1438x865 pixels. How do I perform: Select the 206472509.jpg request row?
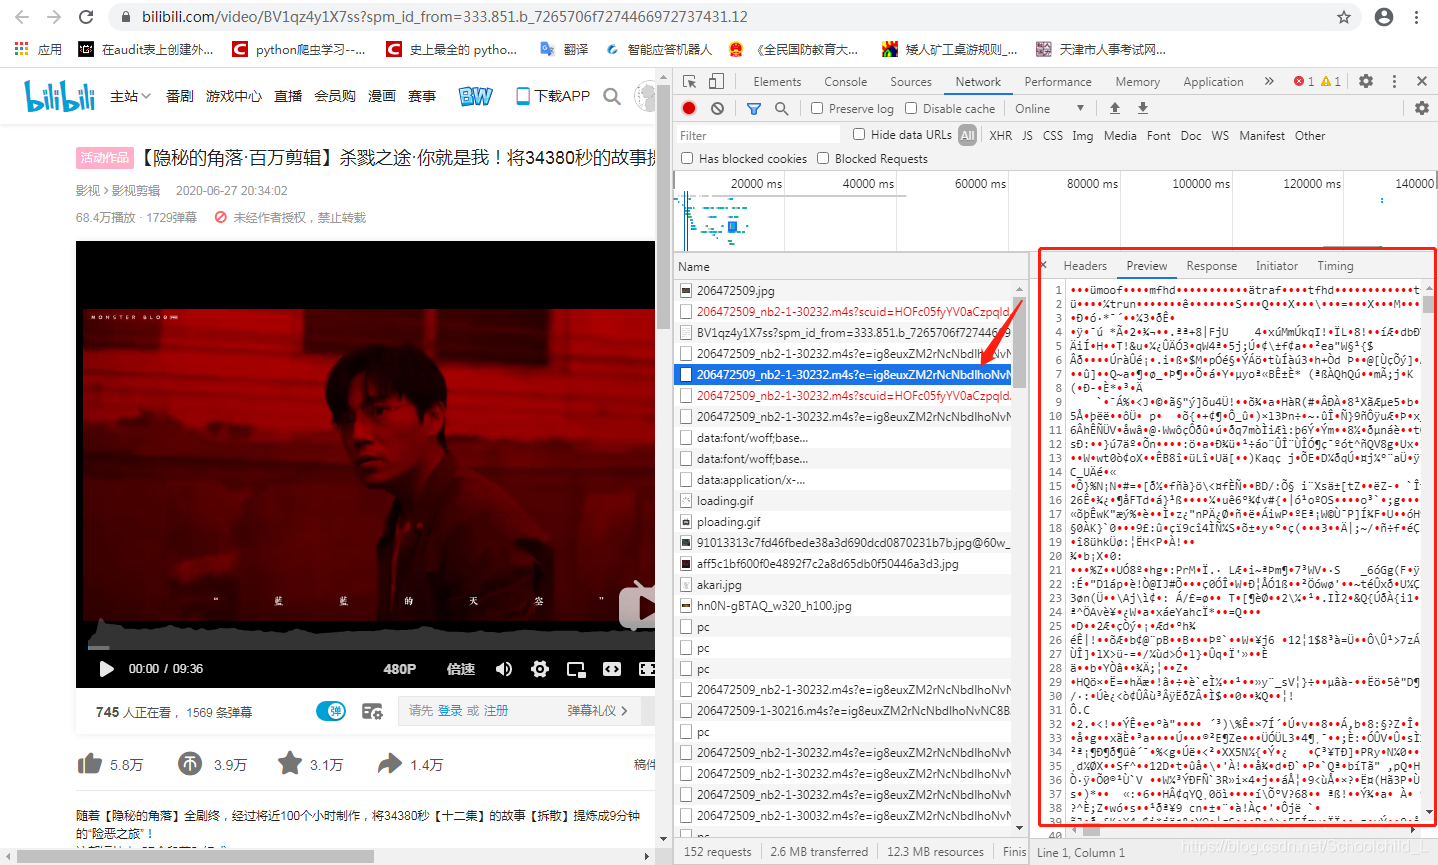tap(844, 290)
